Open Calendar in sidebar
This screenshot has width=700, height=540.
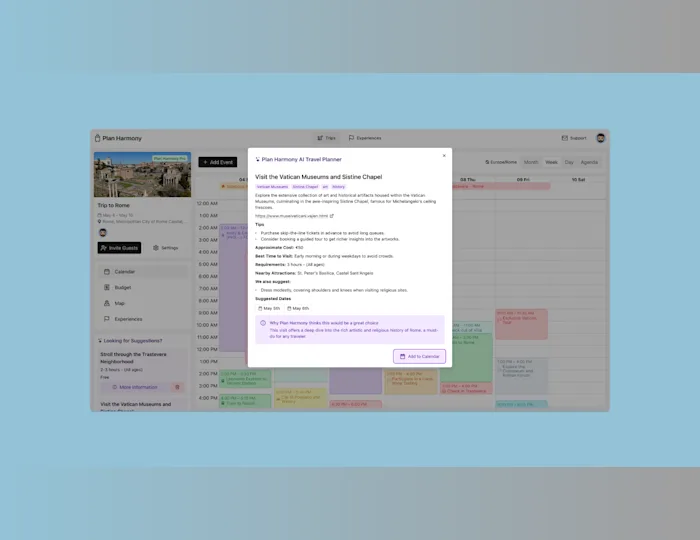tap(142, 272)
